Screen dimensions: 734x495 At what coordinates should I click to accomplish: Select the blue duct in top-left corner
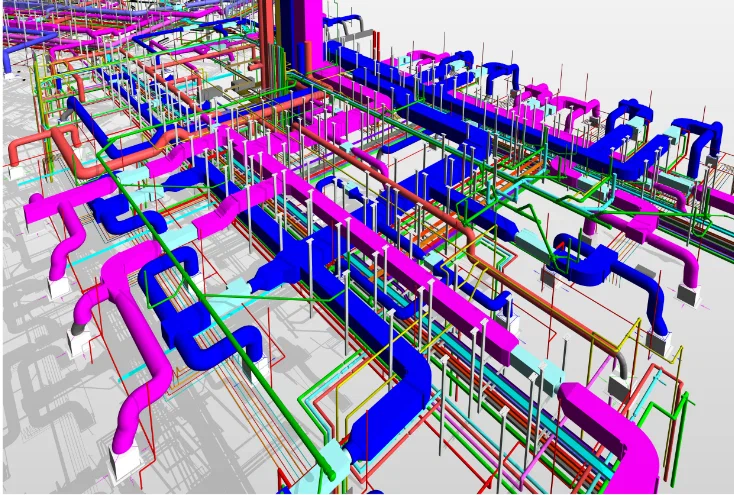point(8,60)
